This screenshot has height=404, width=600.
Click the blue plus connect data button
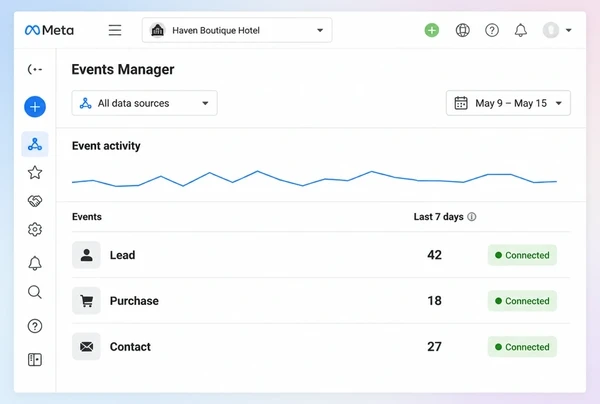pos(35,107)
